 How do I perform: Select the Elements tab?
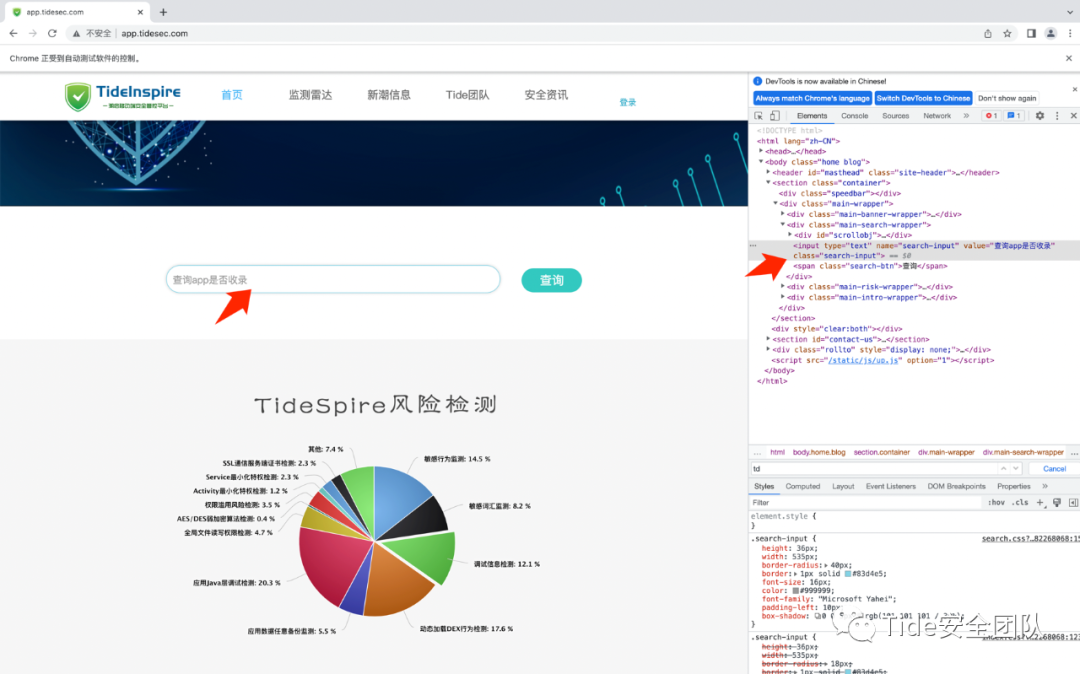812,116
